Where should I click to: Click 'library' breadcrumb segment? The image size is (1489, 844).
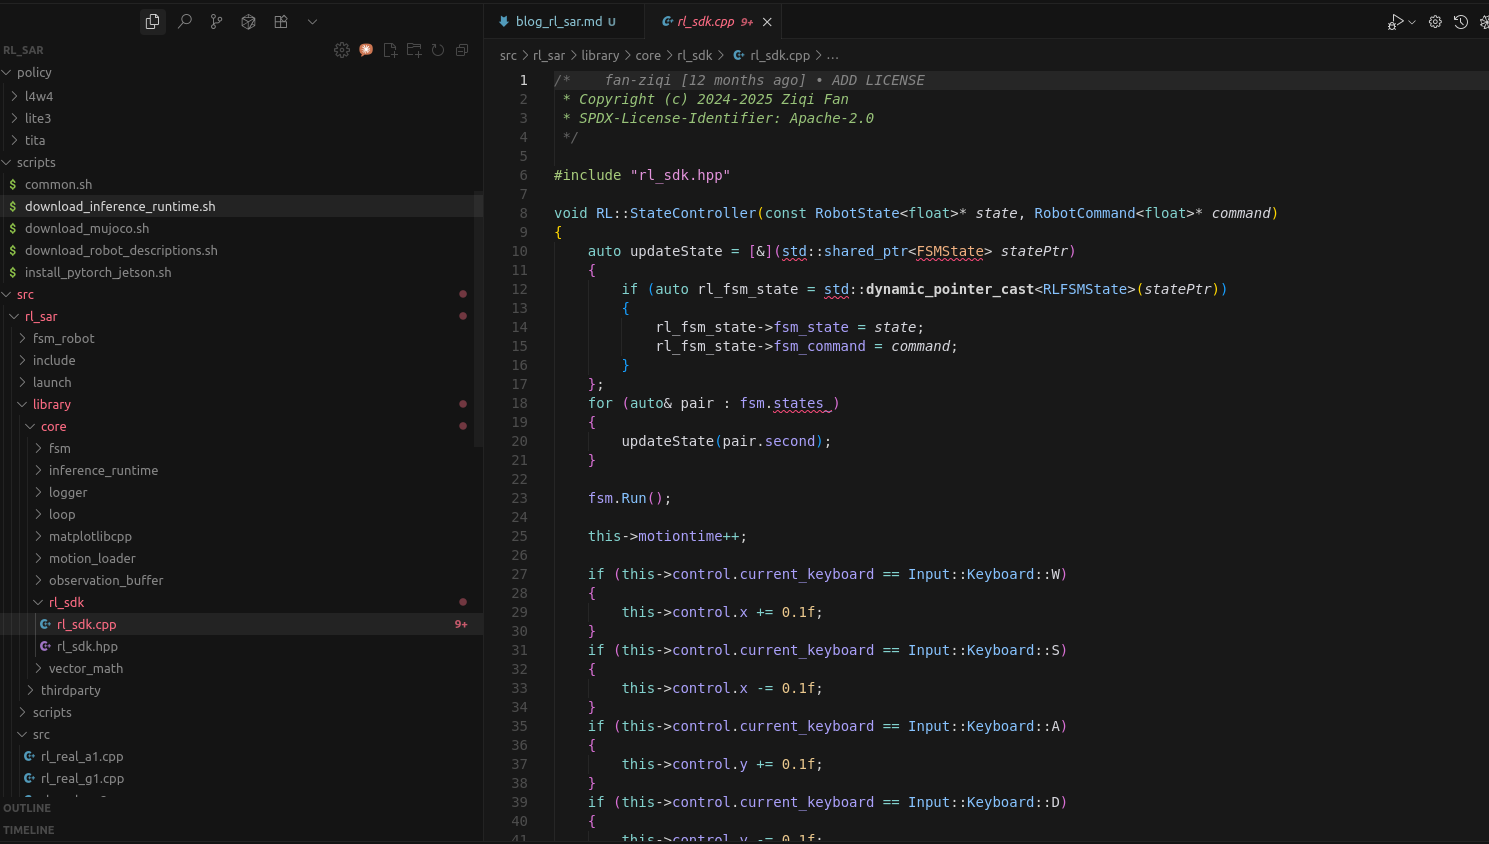pyautogui.click(x=600, y=56)
